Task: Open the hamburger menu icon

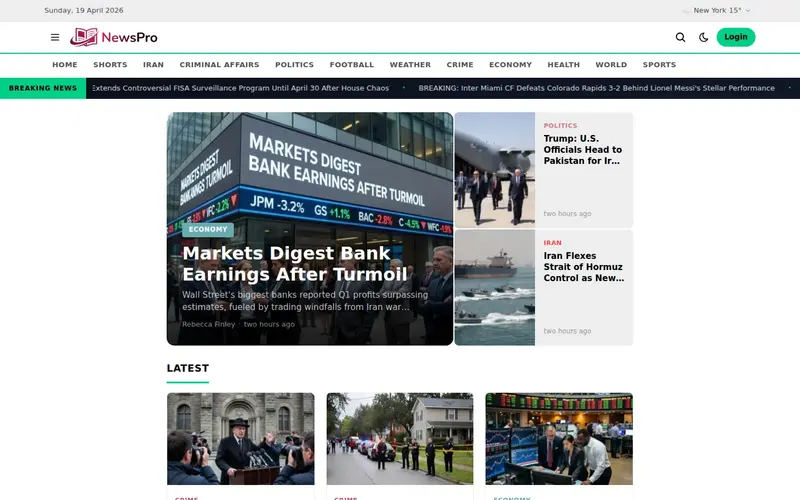Action: pos(55,37)
